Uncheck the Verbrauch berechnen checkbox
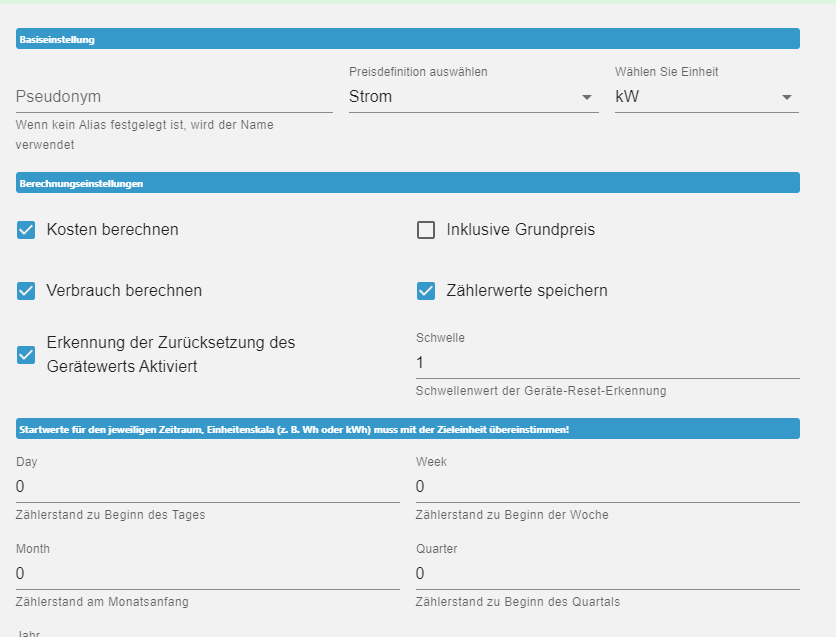Viewport: 836px width, 637px height. click(26, 291)
